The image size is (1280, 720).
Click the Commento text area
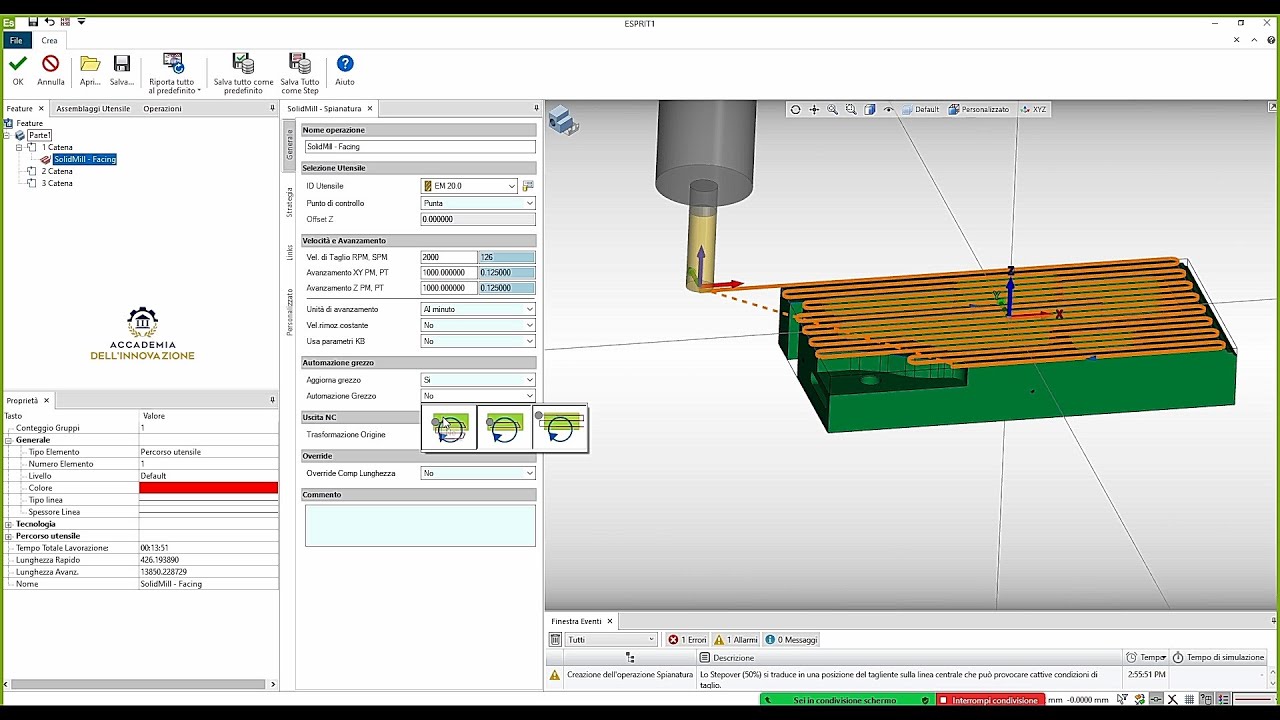[420, 525]
